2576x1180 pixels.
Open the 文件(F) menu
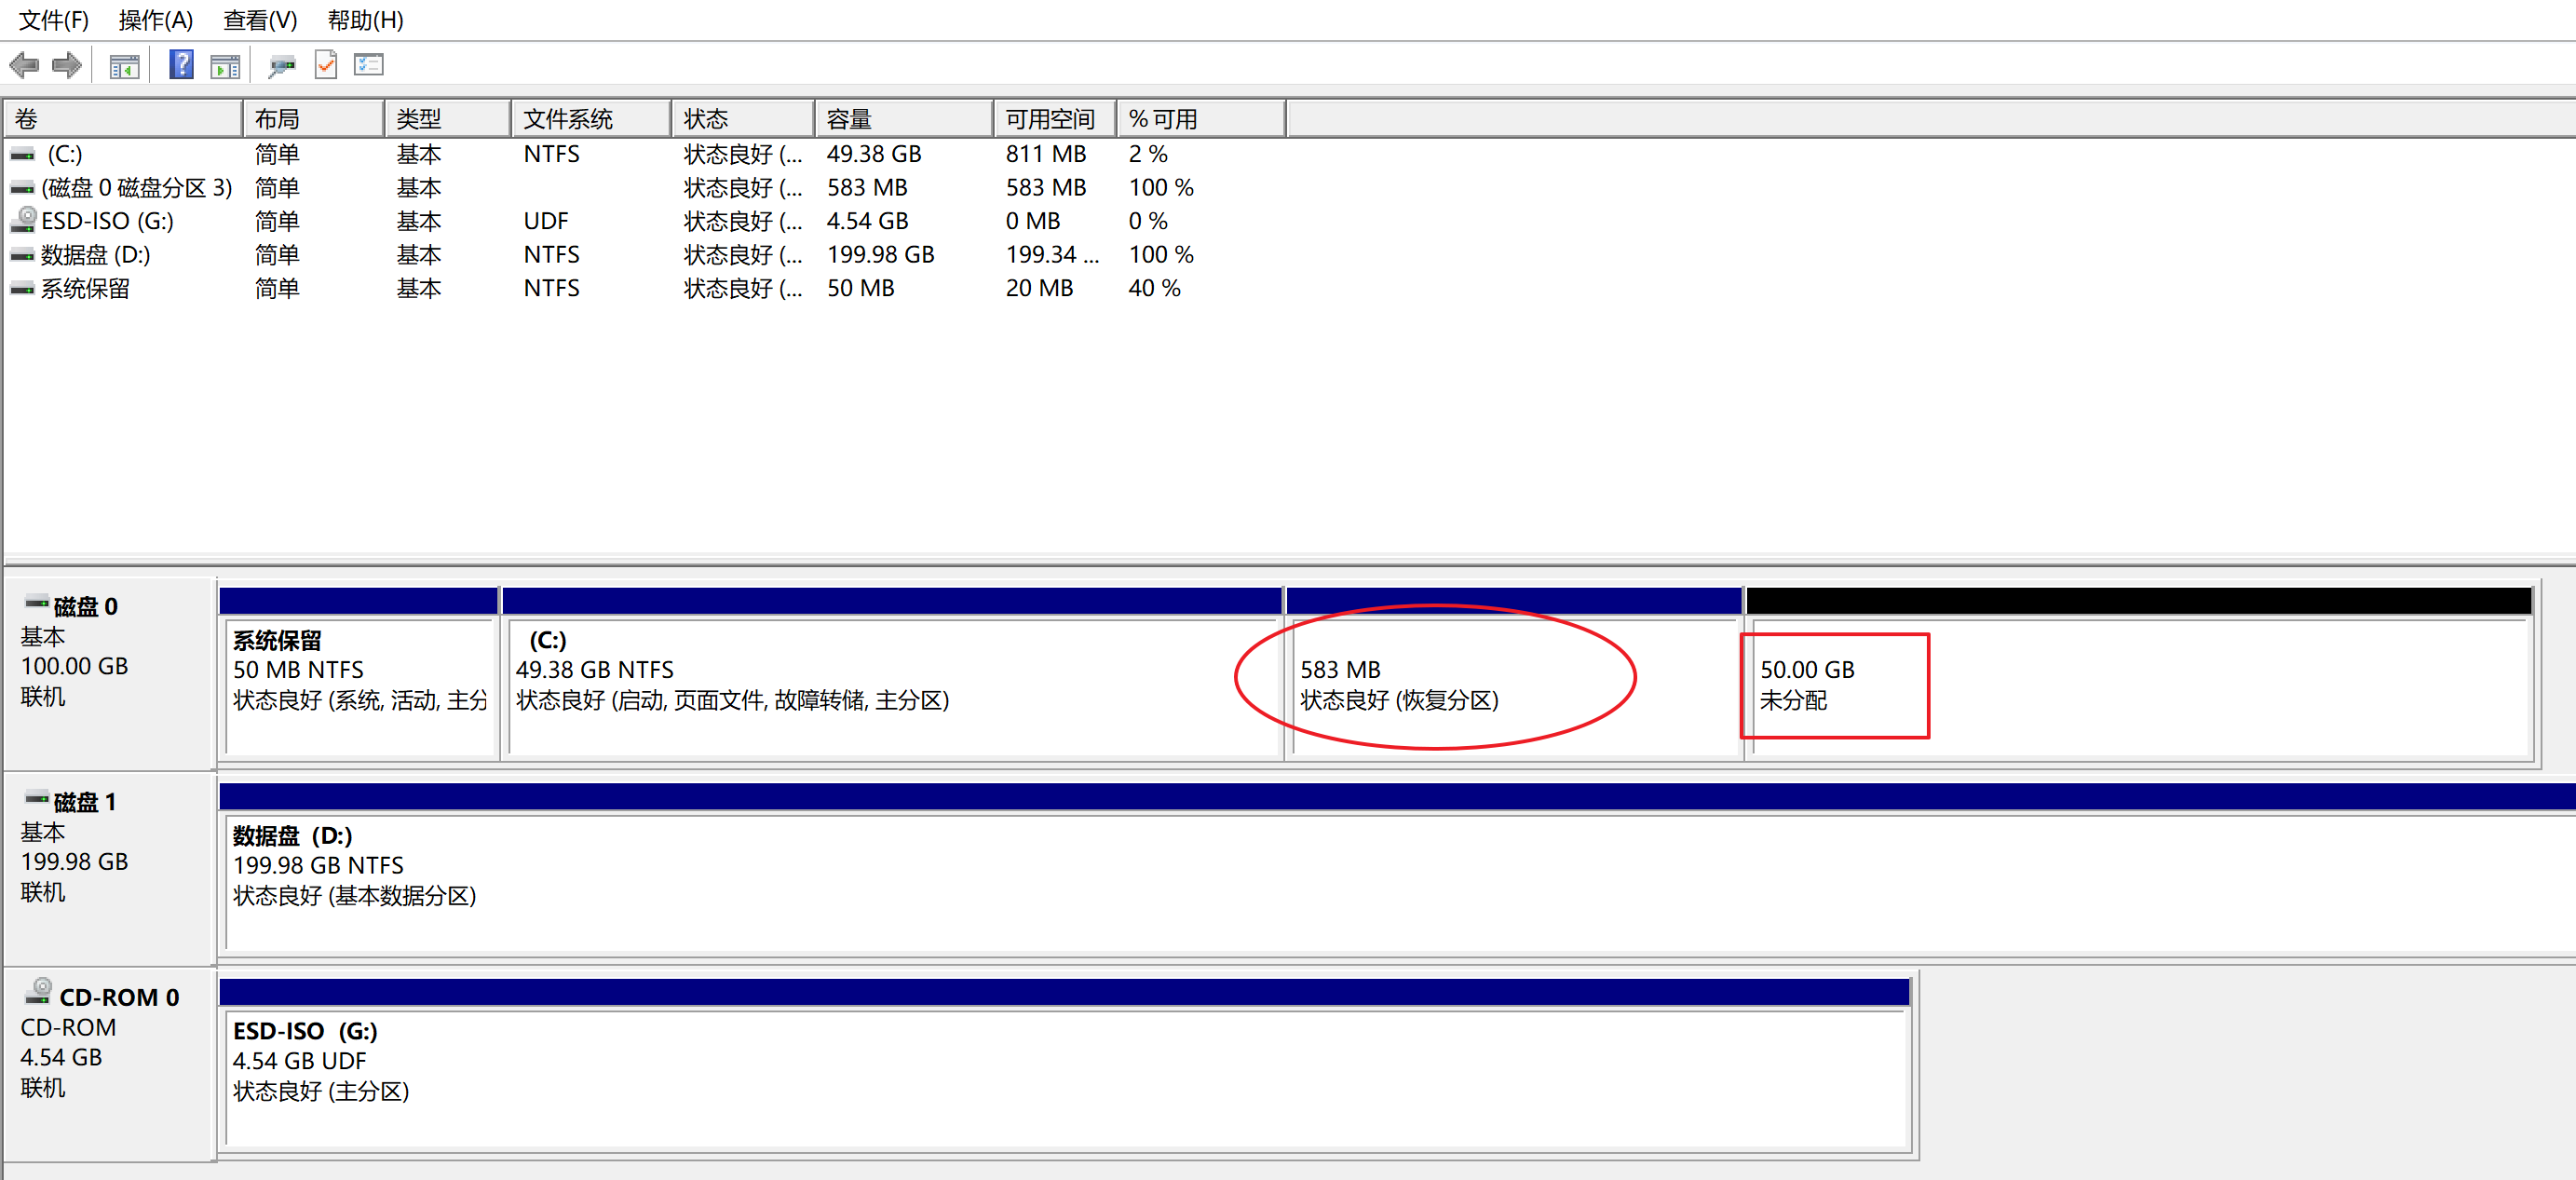(54, 20)
